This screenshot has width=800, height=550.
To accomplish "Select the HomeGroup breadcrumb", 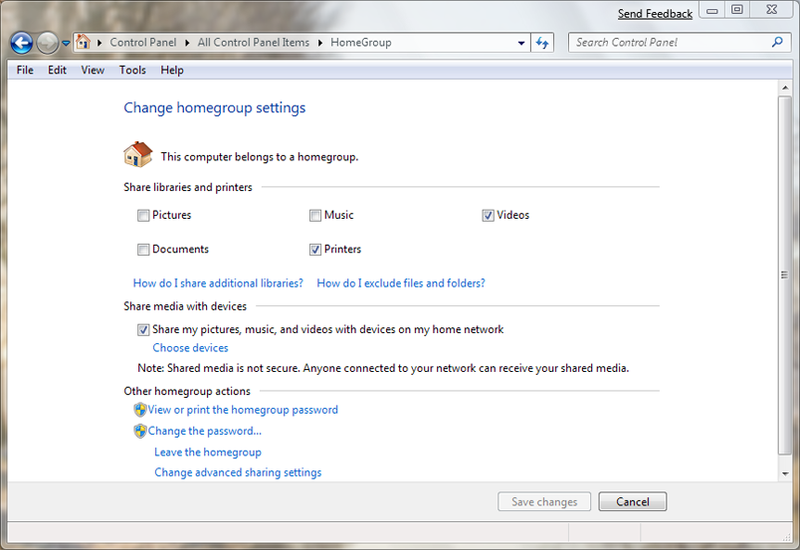I will 361,42.
